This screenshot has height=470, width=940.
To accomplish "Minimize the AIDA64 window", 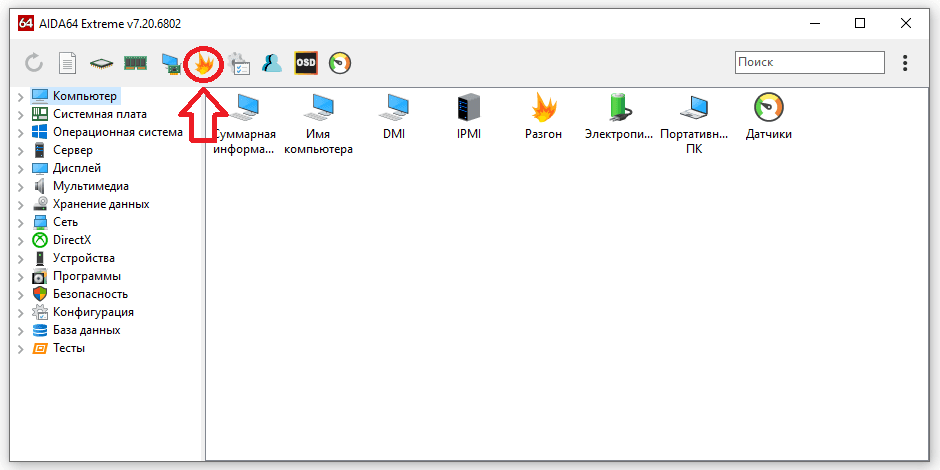I will (814, 23).
